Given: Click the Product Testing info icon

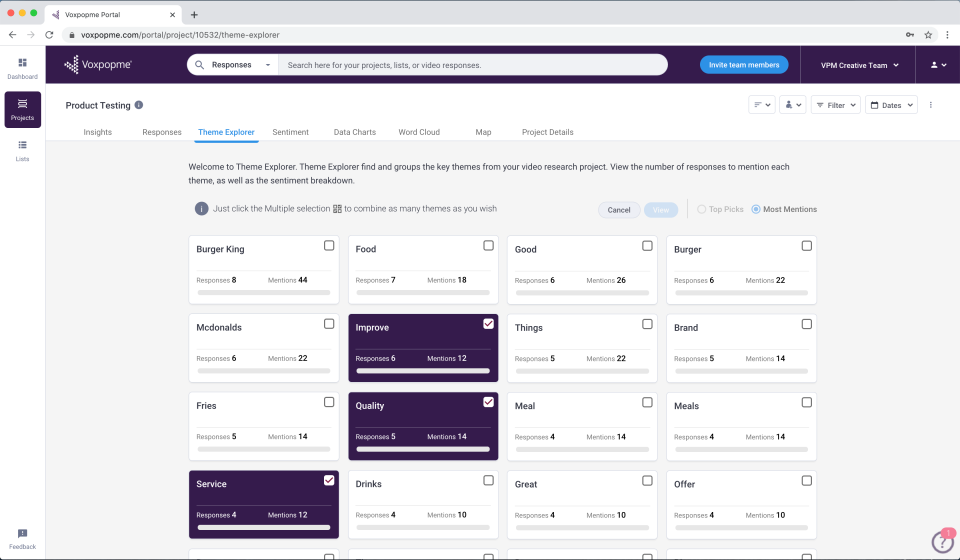Looking at the screenshot, I should coord(139,105).
